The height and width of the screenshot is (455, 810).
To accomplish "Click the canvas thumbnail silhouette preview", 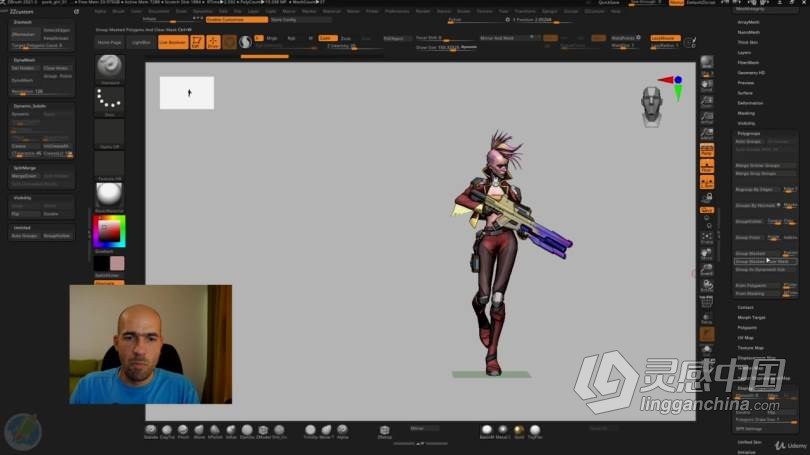I will click(186, 93).
